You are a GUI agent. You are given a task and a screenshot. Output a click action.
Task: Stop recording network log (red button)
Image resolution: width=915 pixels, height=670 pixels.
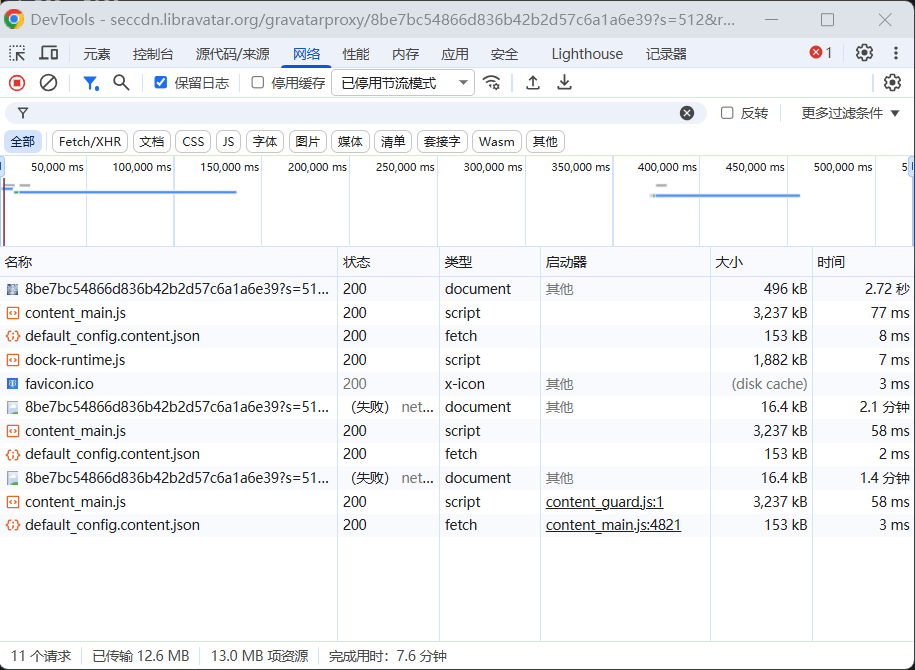pos(17,83)
